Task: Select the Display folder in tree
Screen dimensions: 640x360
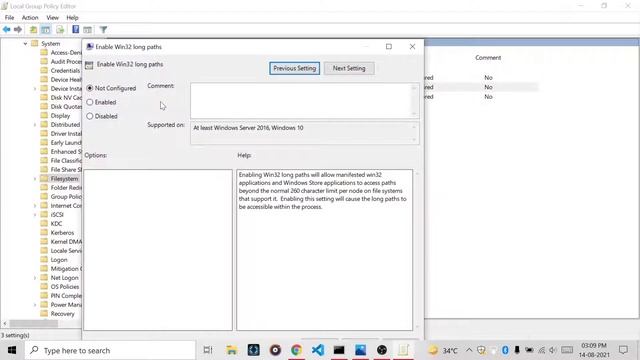Action: coord(60,116)
